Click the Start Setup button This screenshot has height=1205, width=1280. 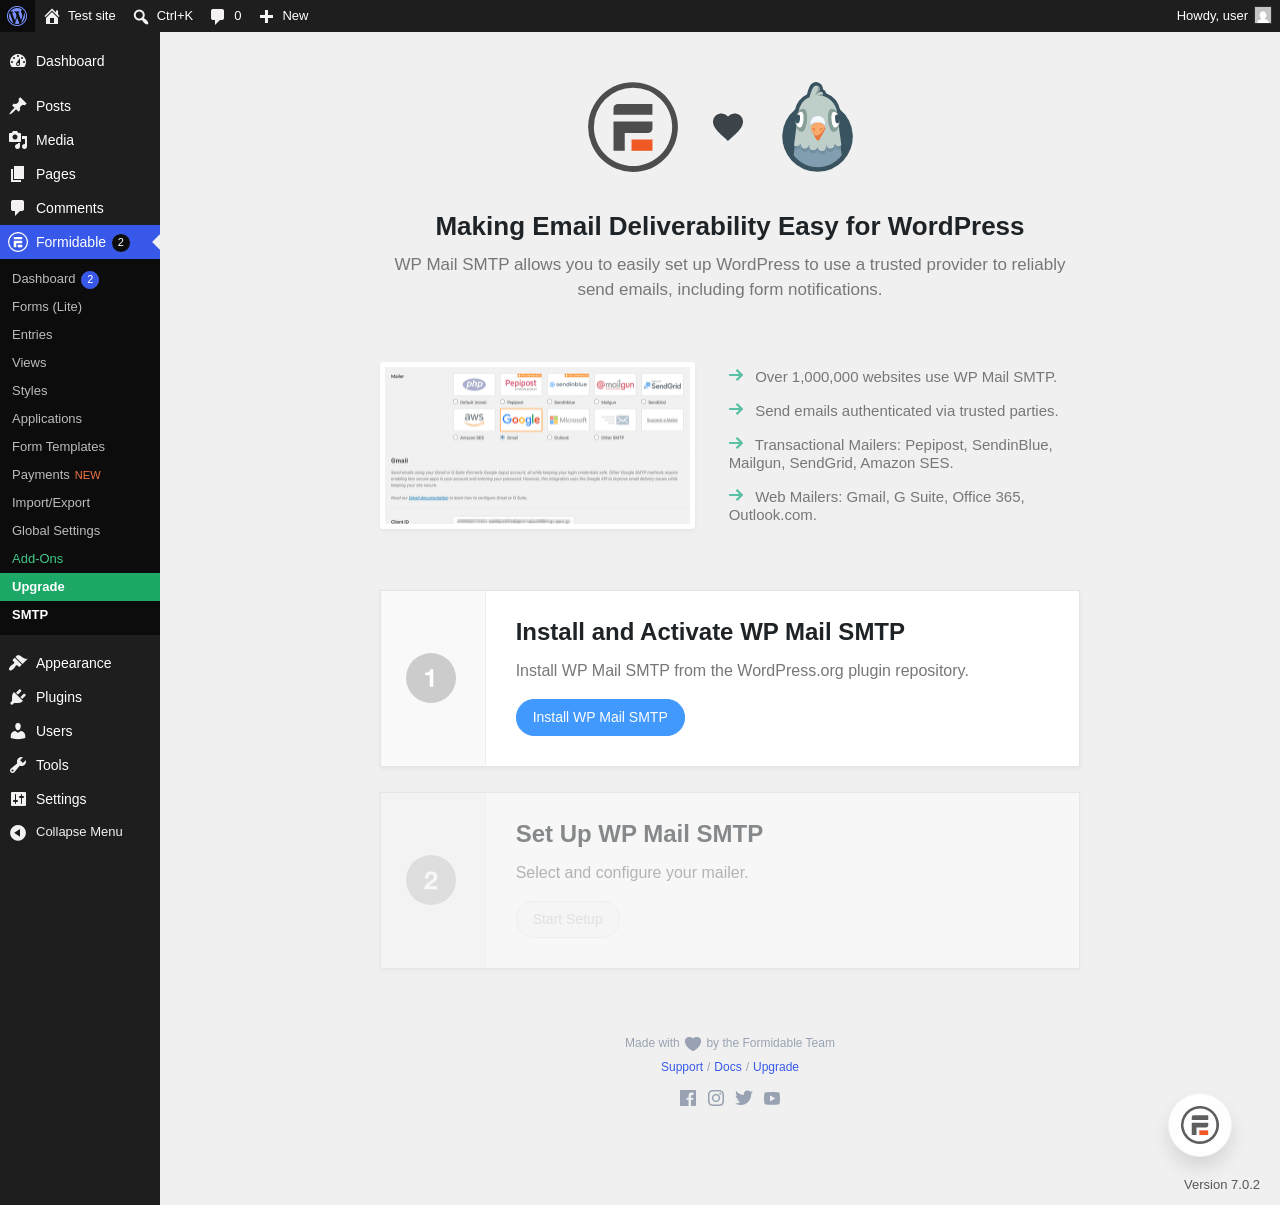pyautogui.click(x=568, y=919)
